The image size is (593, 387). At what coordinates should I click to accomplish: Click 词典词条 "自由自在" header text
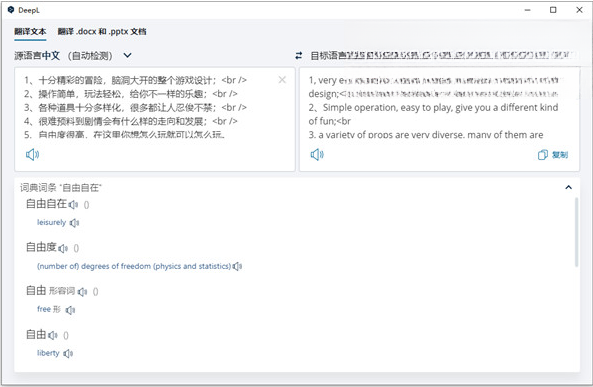[x=61, y=187]
